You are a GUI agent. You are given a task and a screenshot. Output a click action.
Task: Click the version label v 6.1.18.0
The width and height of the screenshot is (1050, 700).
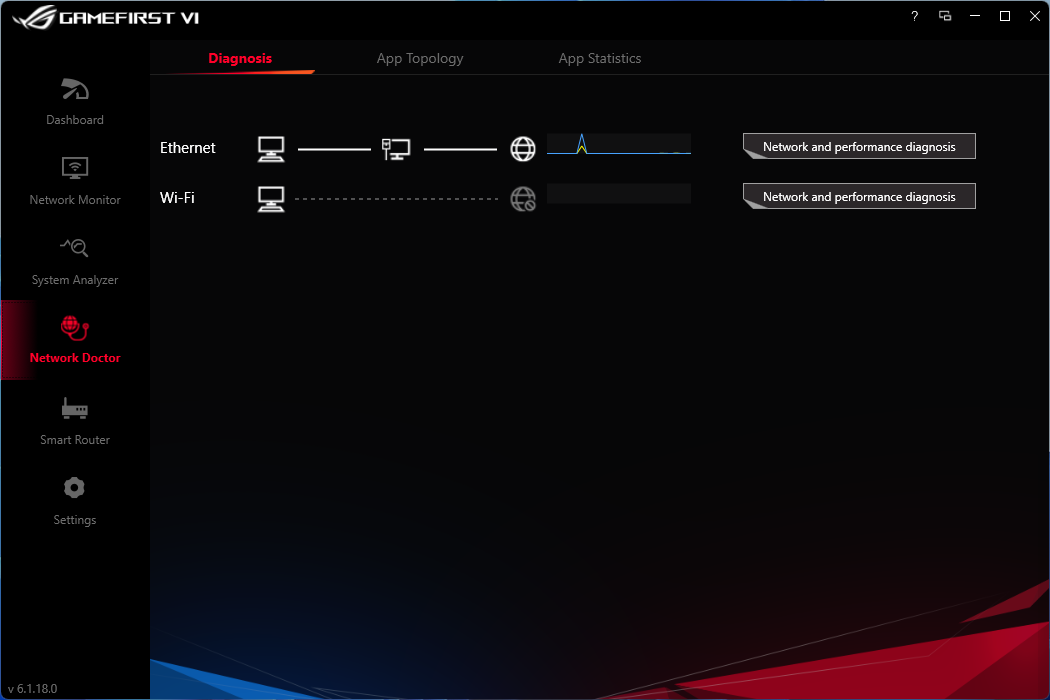tap(32, 688)
